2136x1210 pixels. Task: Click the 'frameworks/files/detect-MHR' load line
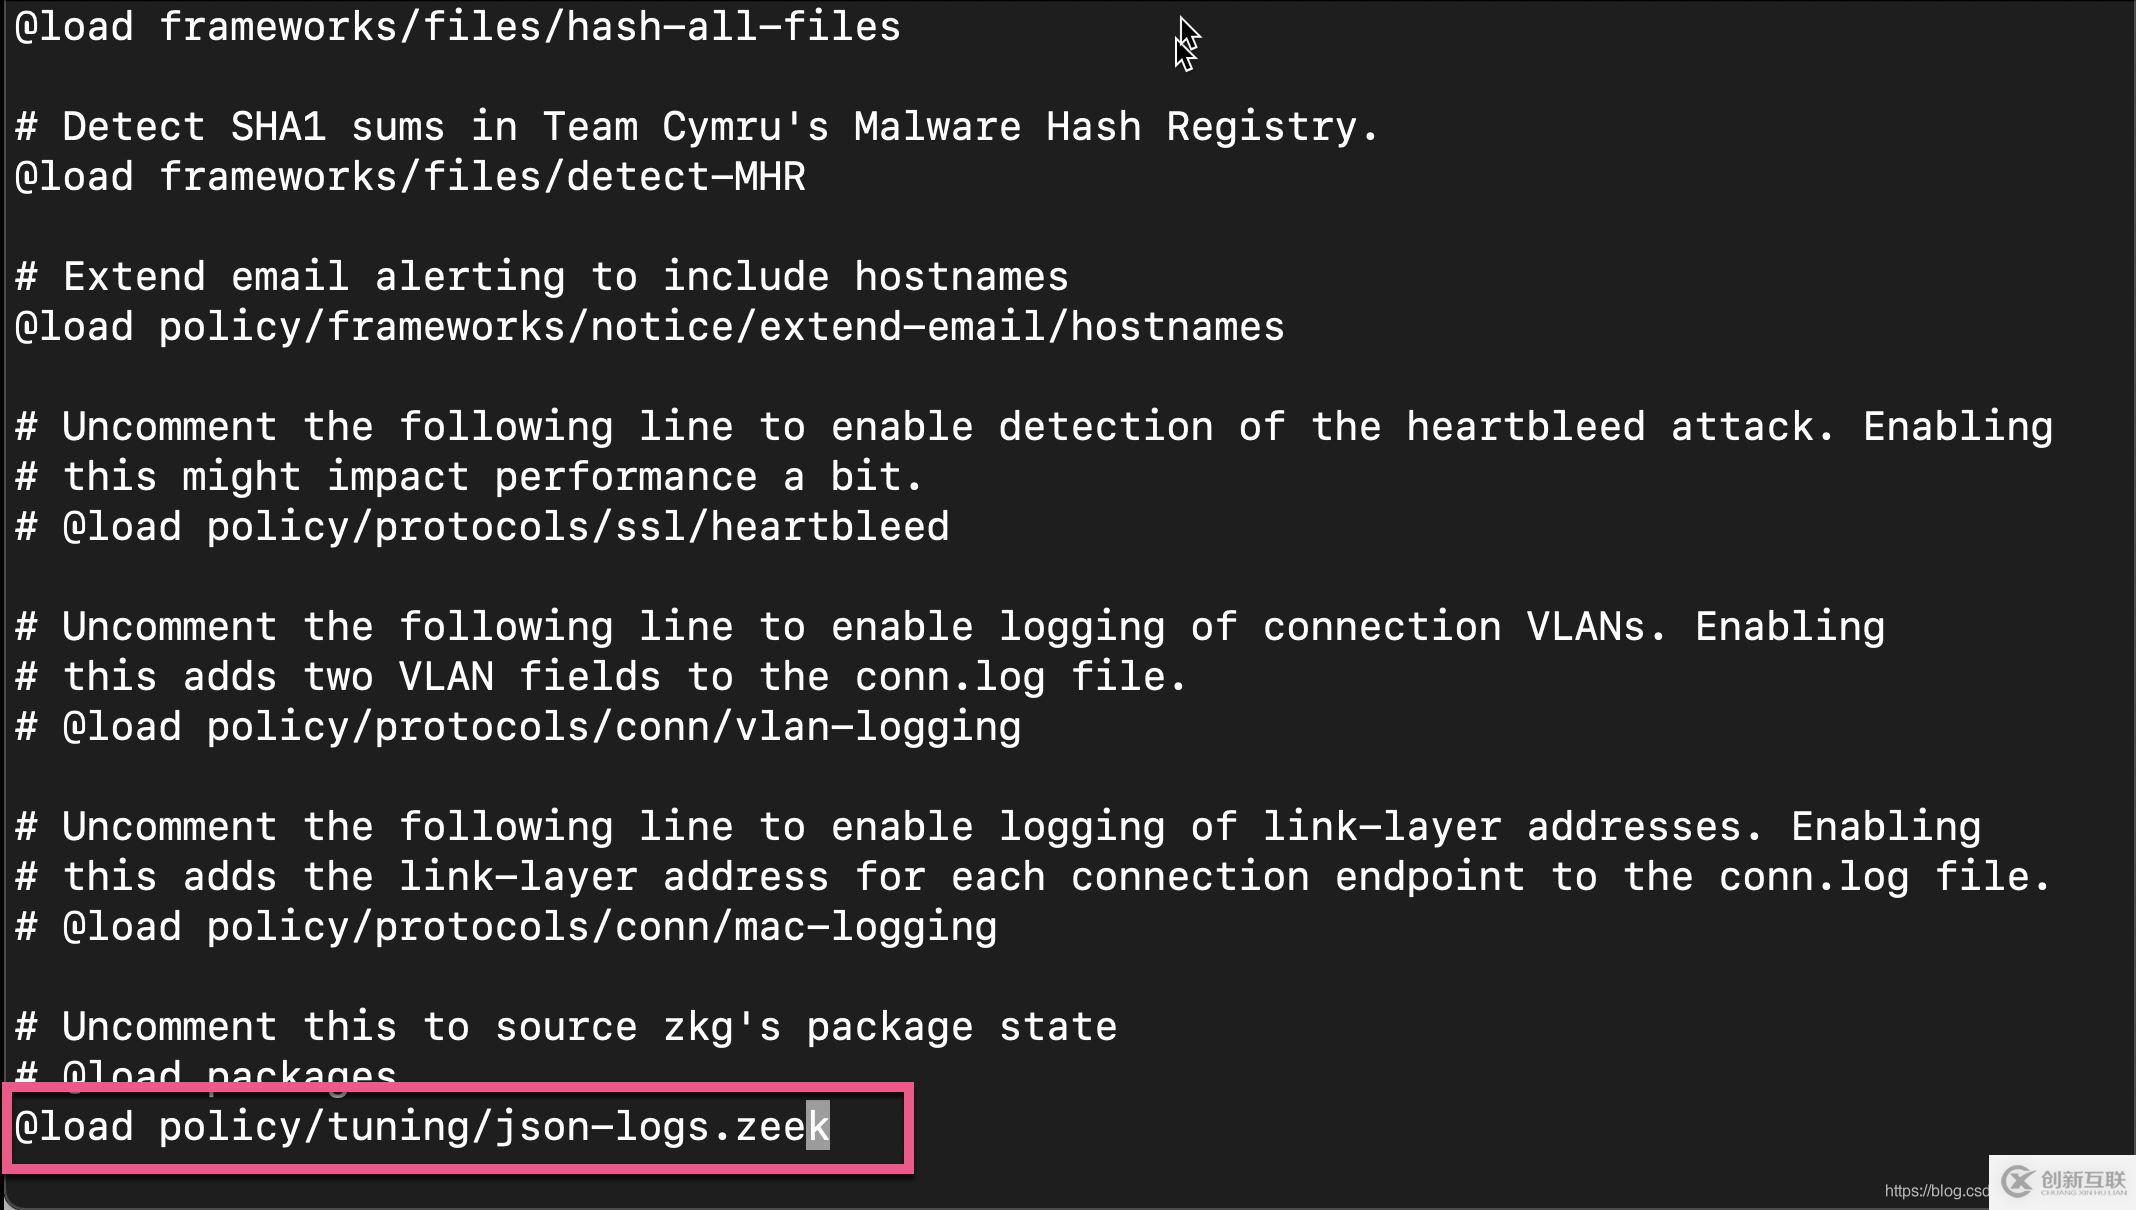(410, 177)
